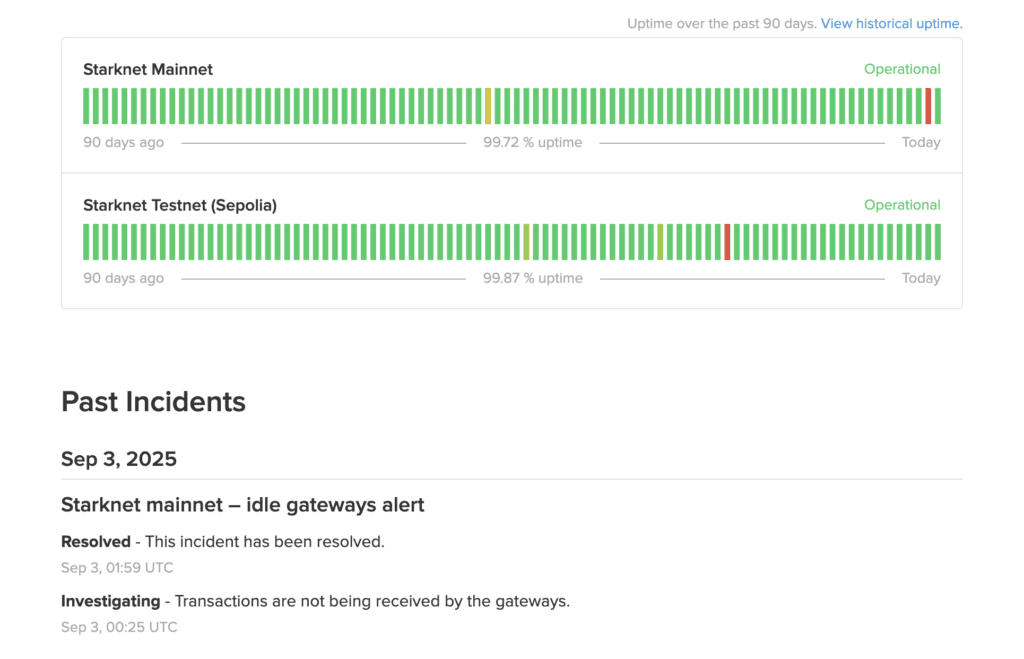Screen dimensions: 1024x659
Task: Open the View historical uptime link
Action: coord(891,23)
